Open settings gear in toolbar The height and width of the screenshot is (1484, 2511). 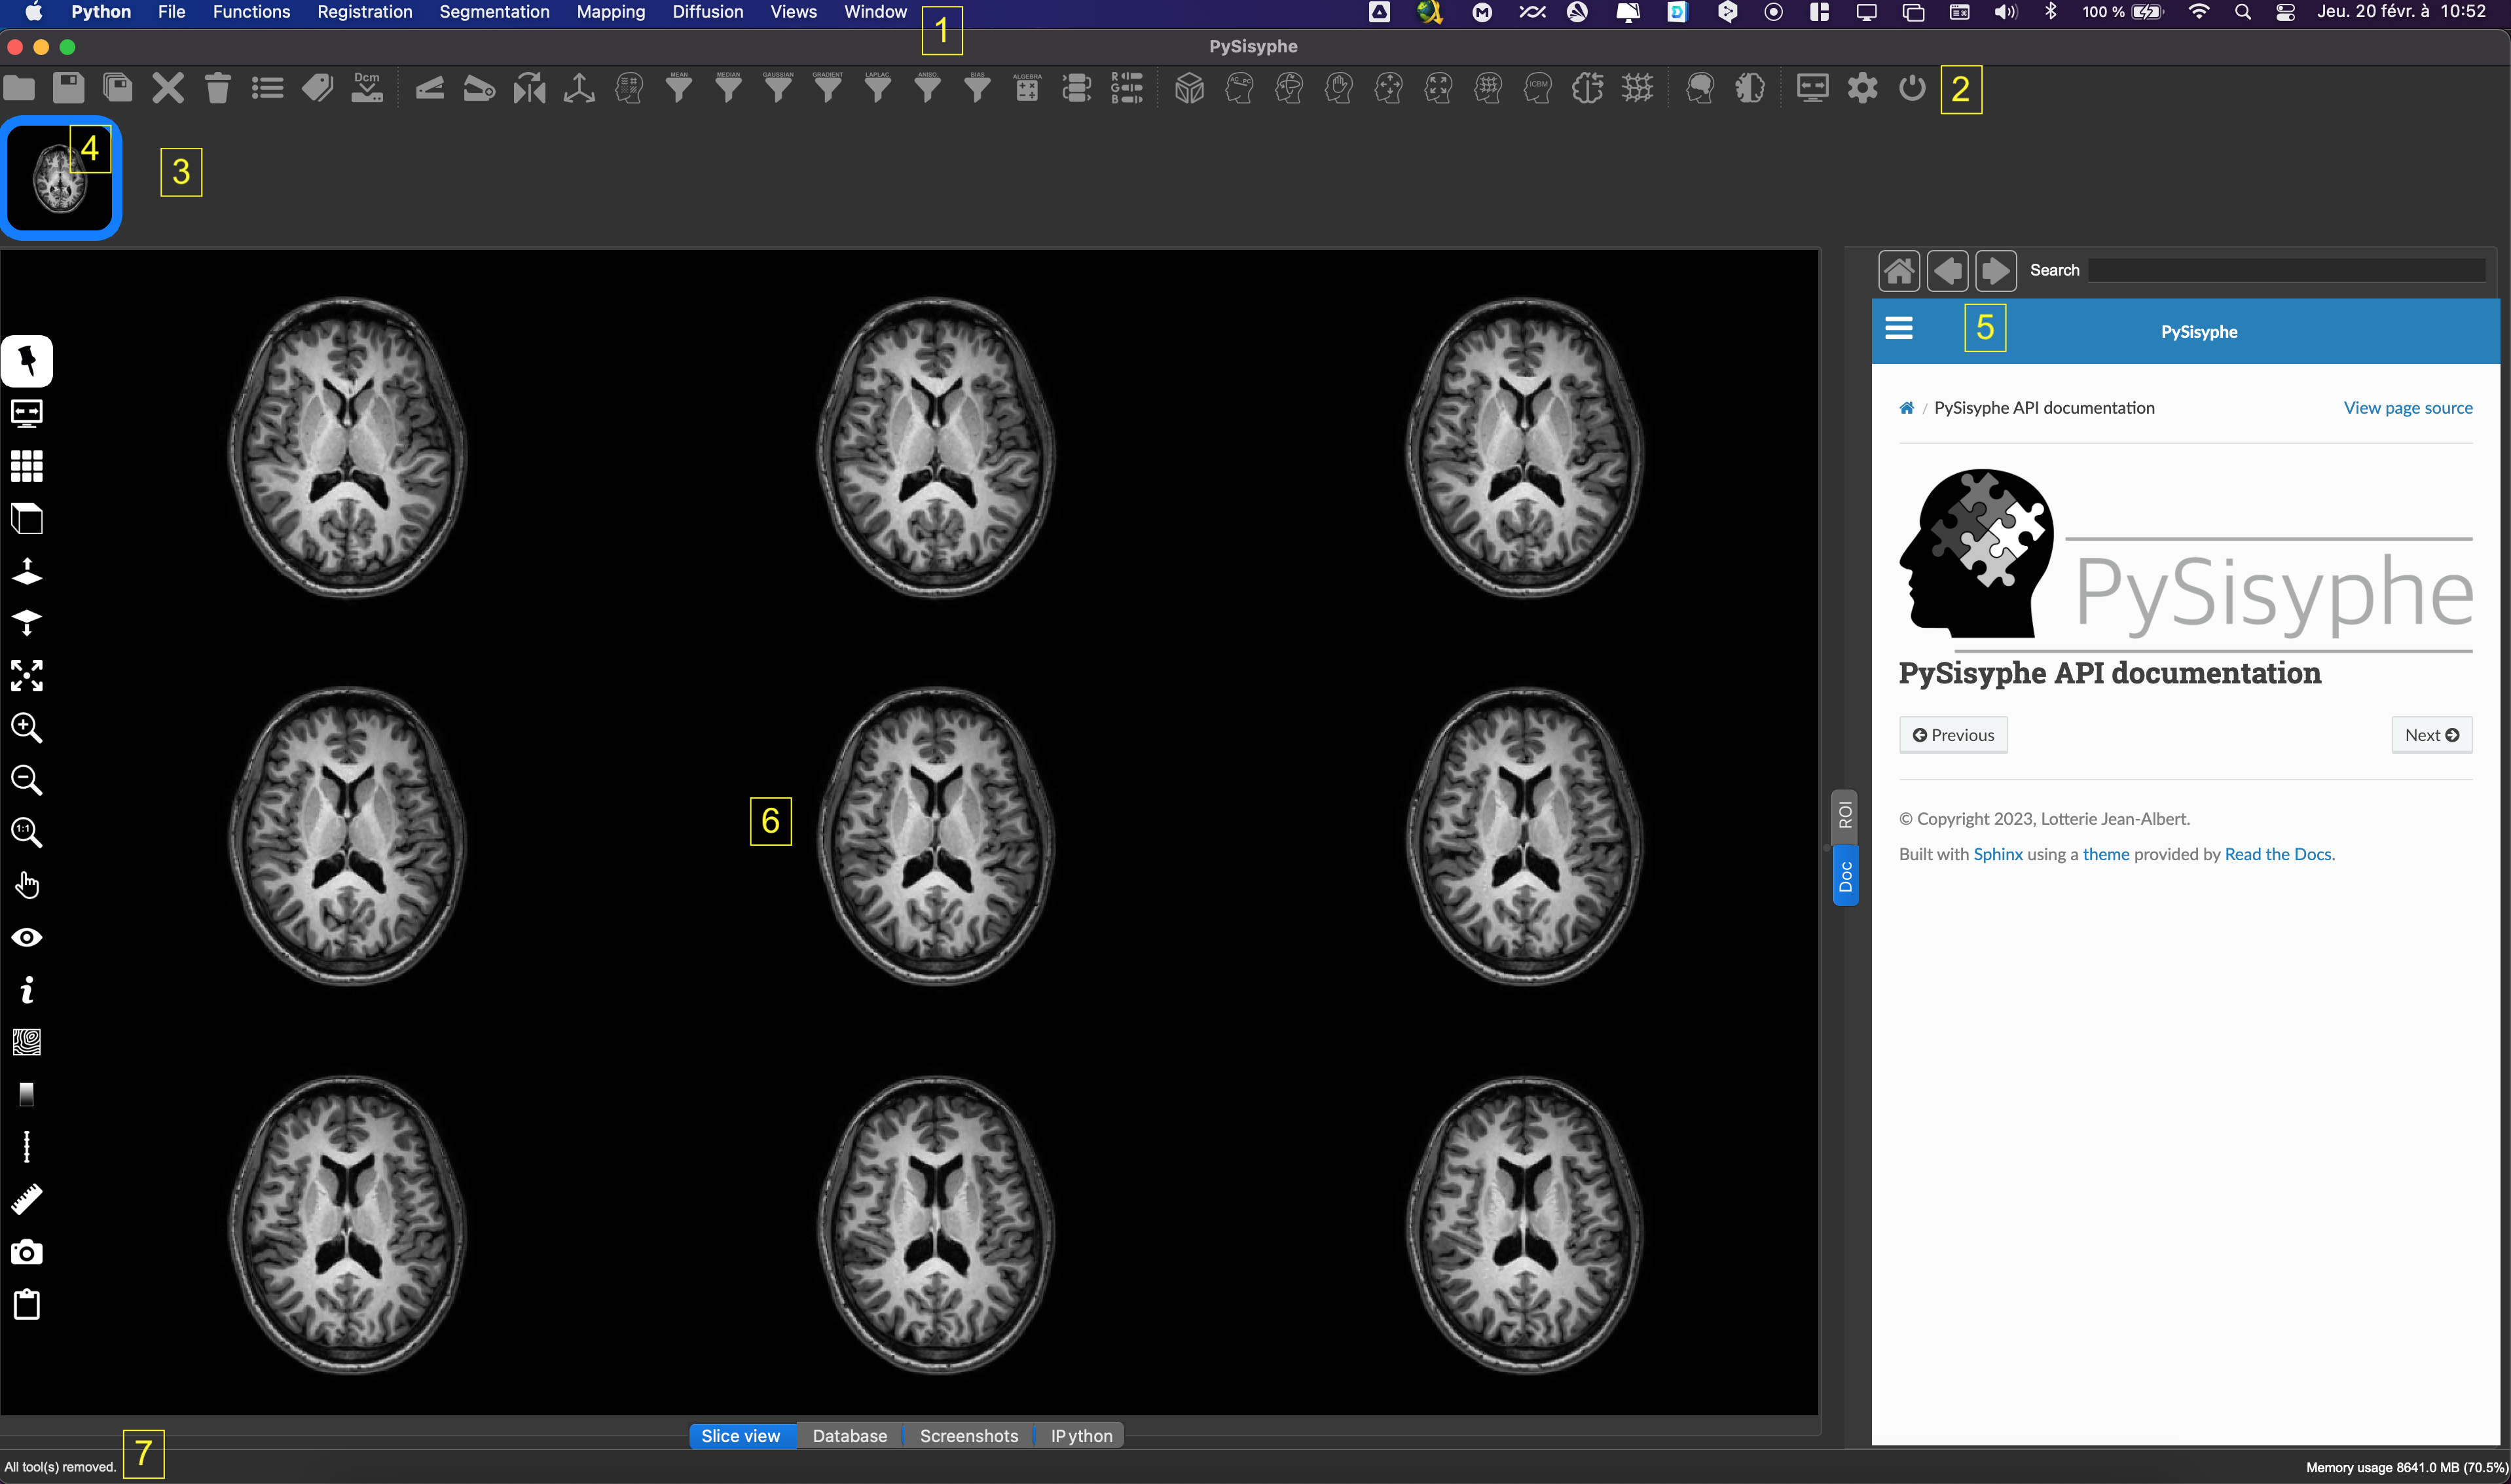click(1862, 88)
